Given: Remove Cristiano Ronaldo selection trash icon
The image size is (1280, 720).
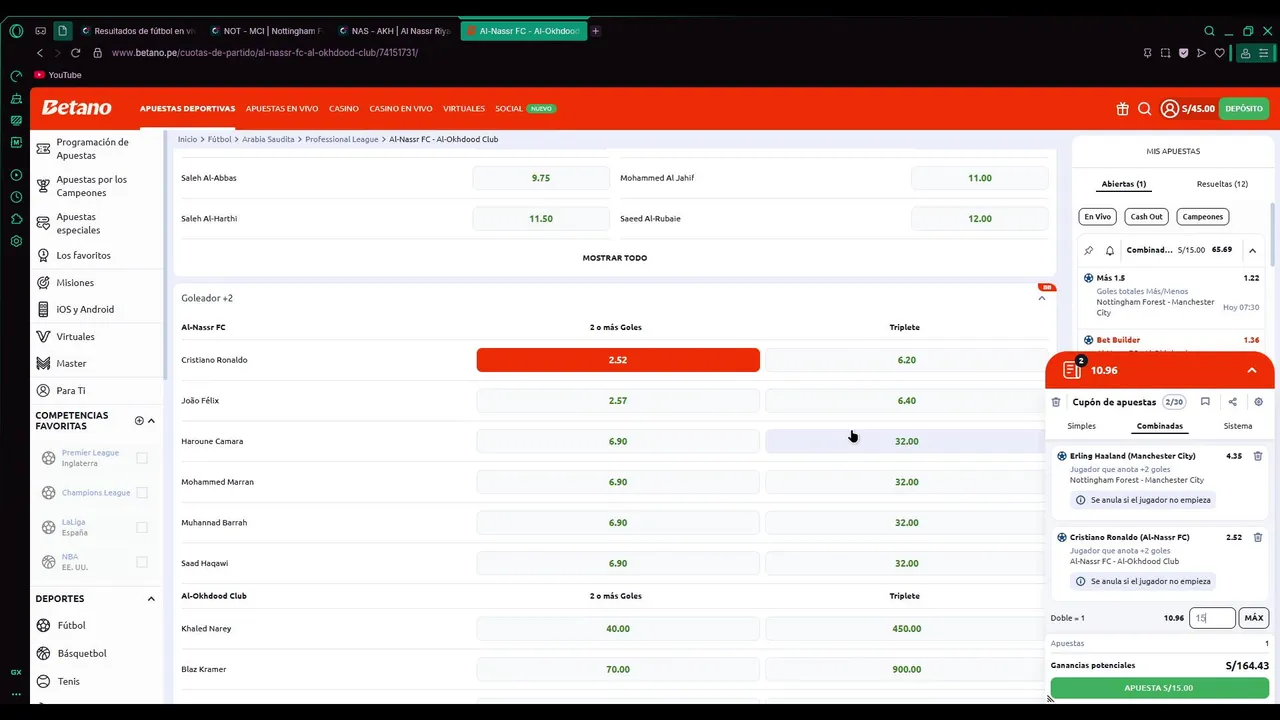Looking at the screenshot, I should coord(1258,537).
